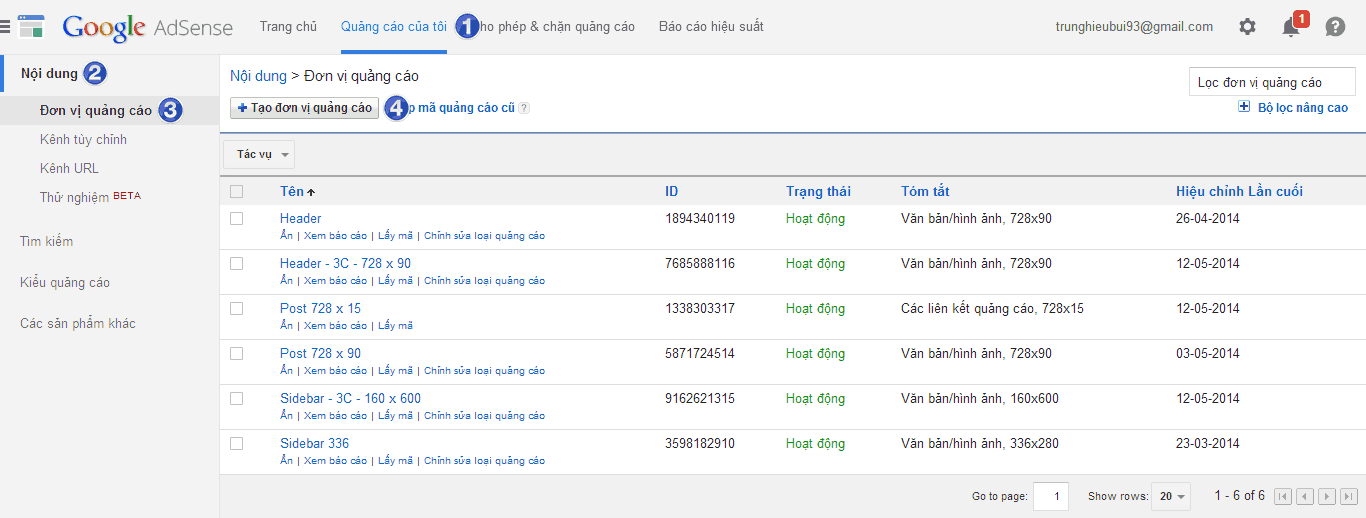Open the Header ad unit name link
Image resolution: width=1366 pixels, height=518 pixels.
pyautogui.click(x=300, y=218)
